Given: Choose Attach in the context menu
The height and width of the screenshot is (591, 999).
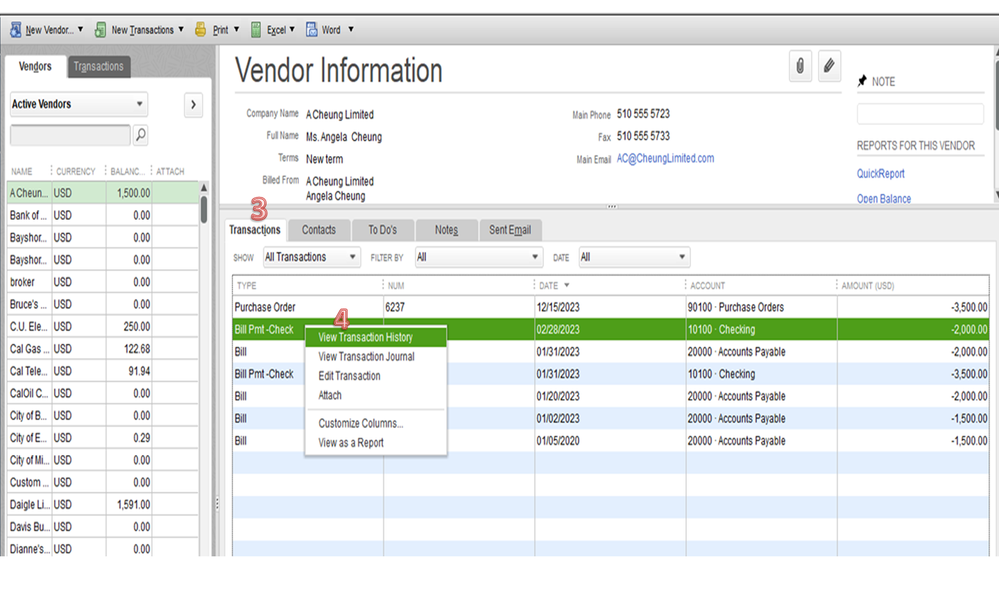Looking at the screenshot, I should tap(375, 395).
